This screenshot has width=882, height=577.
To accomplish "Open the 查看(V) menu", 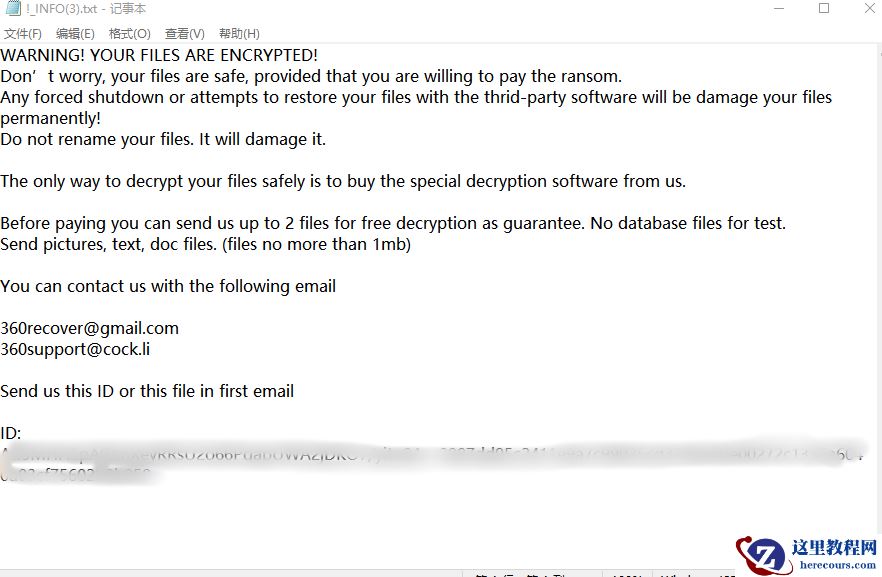I will coord(185,34).
